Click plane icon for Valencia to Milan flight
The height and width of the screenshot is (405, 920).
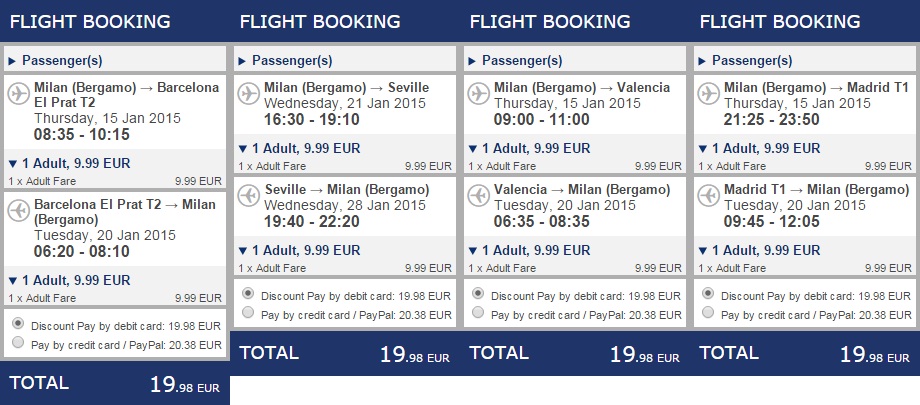coord(479,194)
